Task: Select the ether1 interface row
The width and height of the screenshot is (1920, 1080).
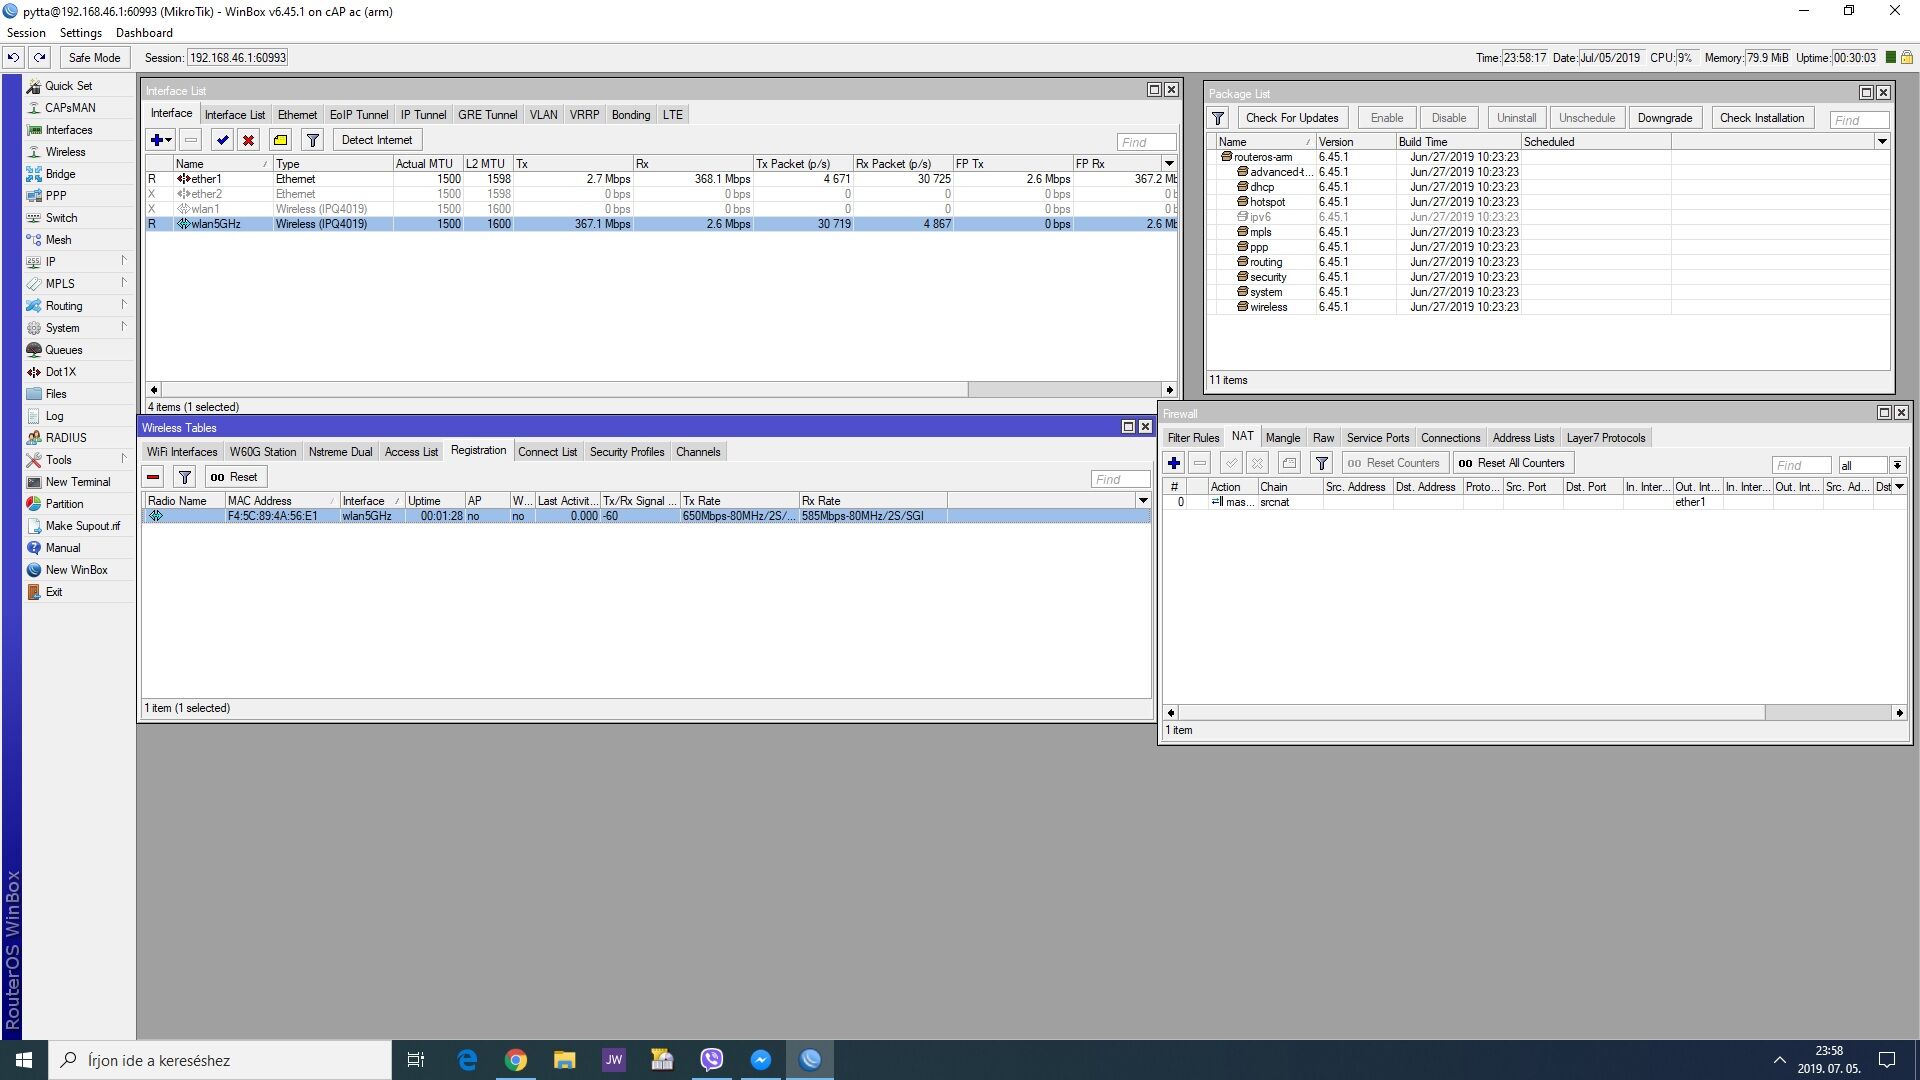Action: click(660, 179)
